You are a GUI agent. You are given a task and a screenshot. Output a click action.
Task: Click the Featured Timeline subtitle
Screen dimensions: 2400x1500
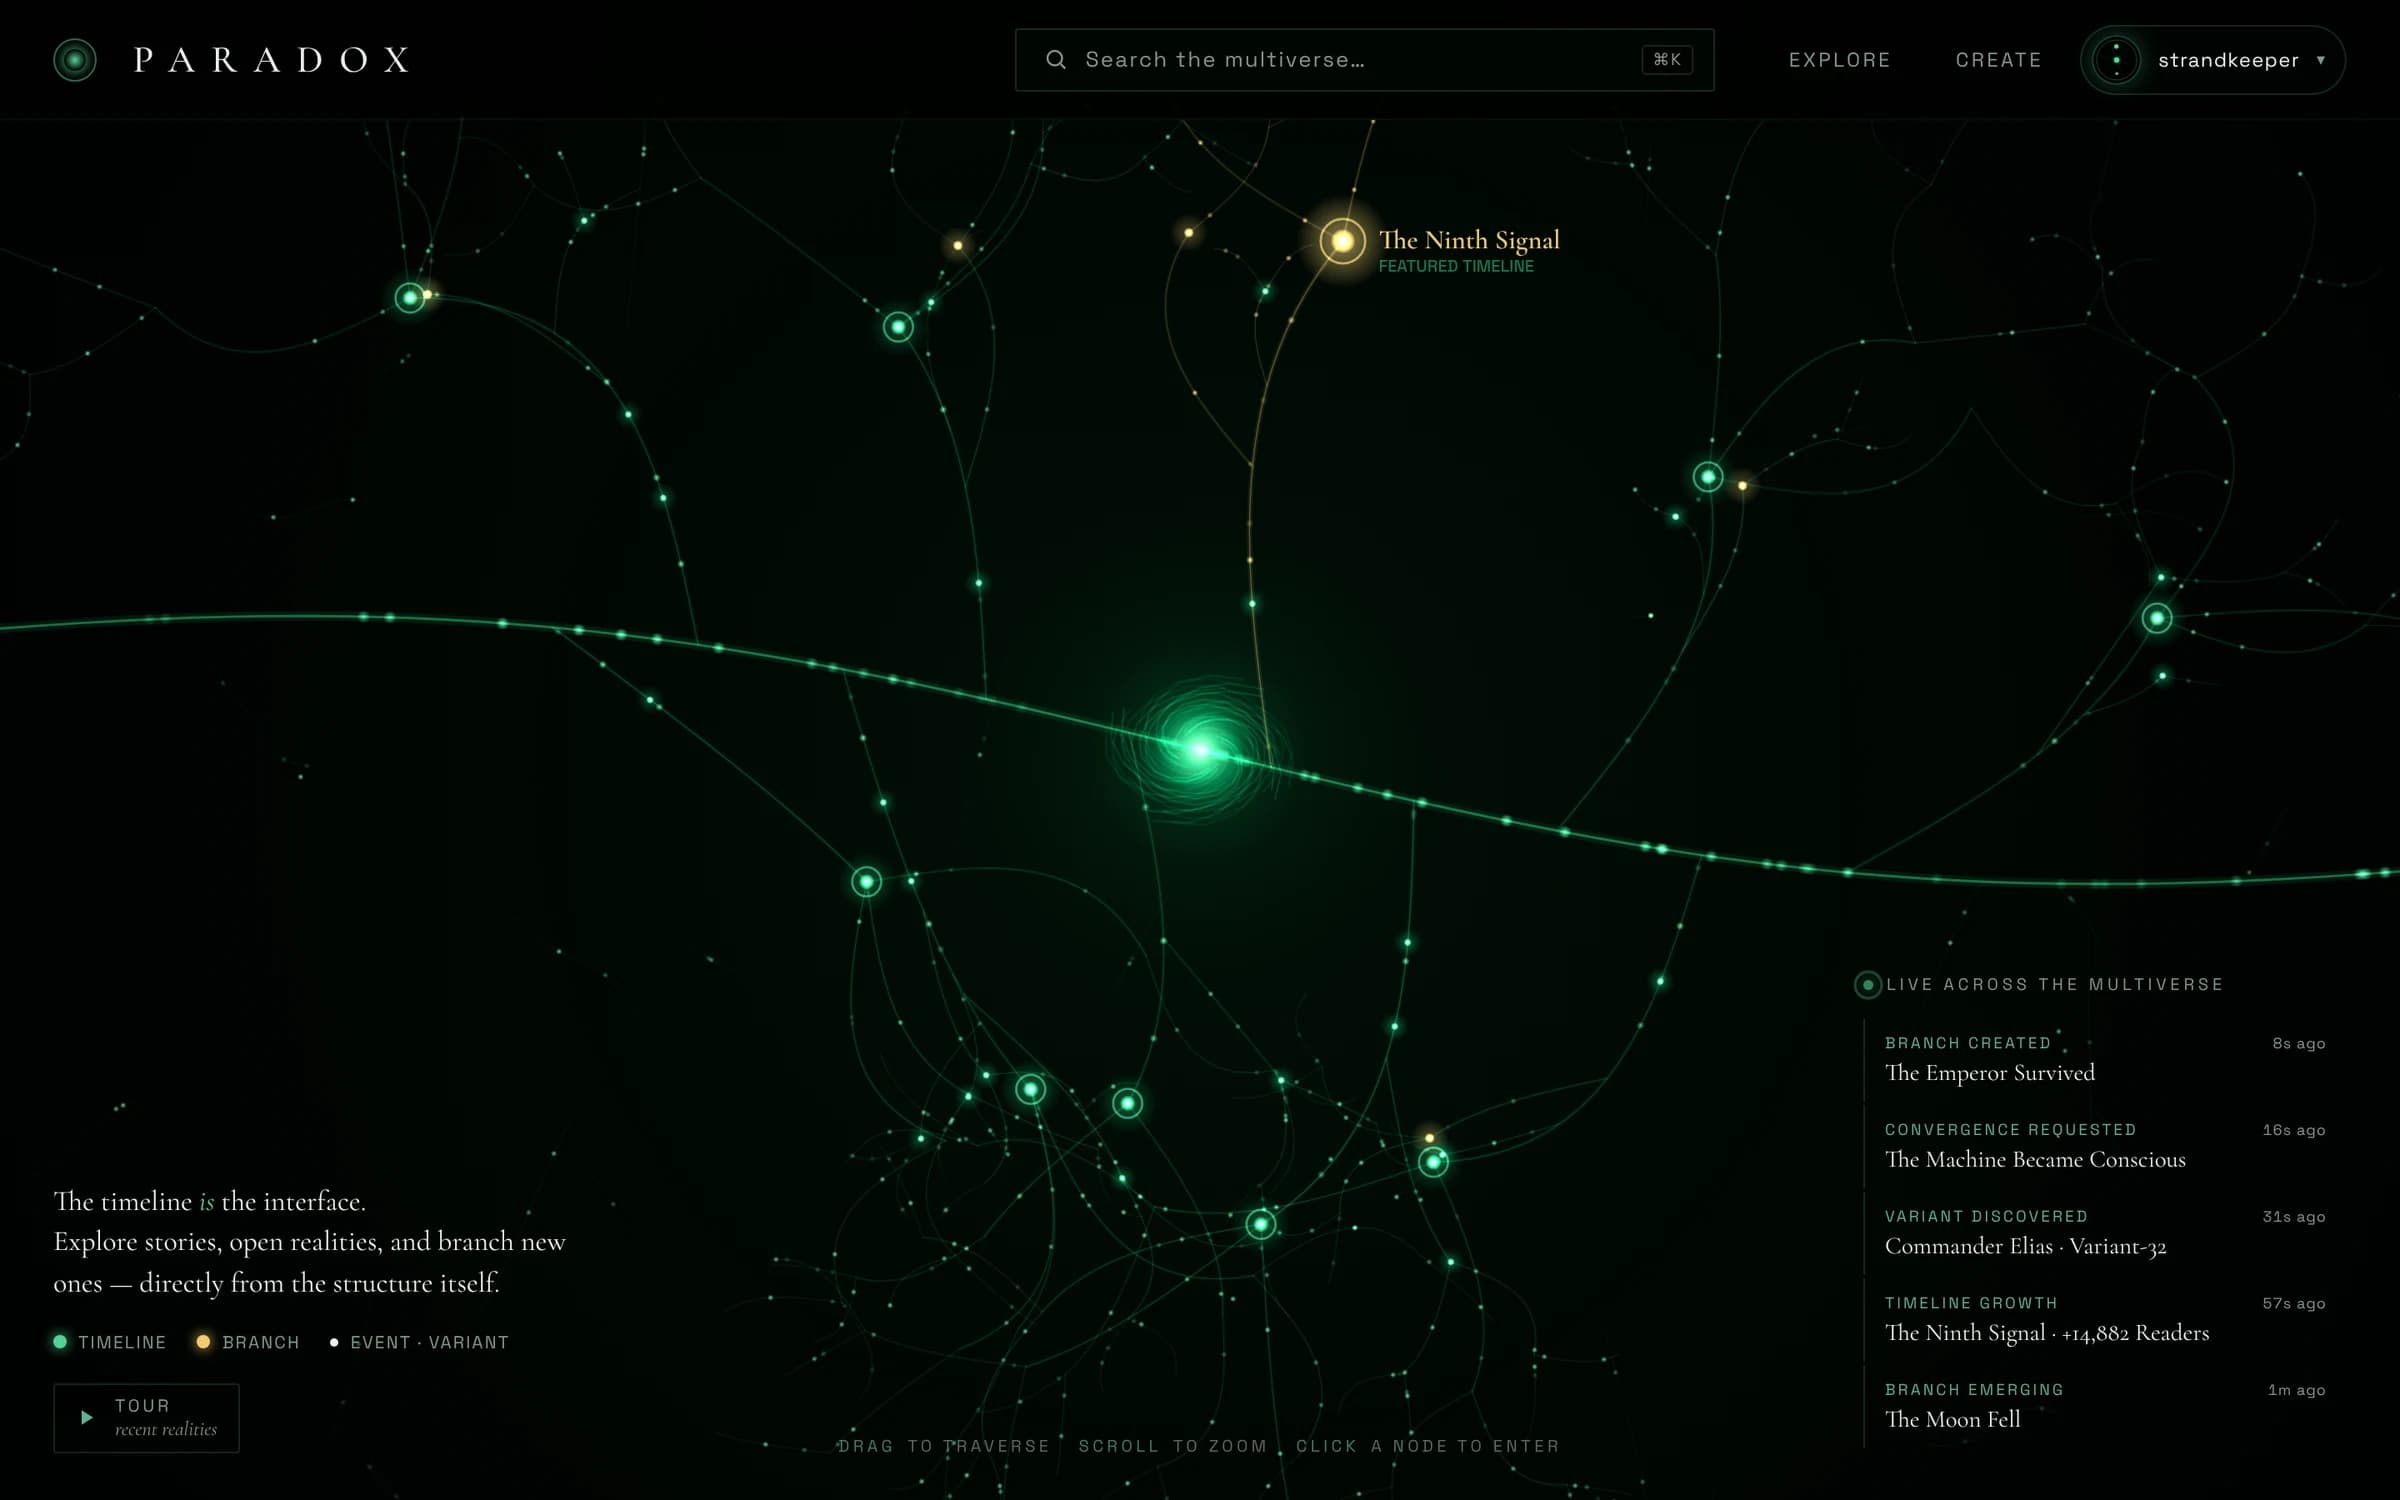point(1456,266)
